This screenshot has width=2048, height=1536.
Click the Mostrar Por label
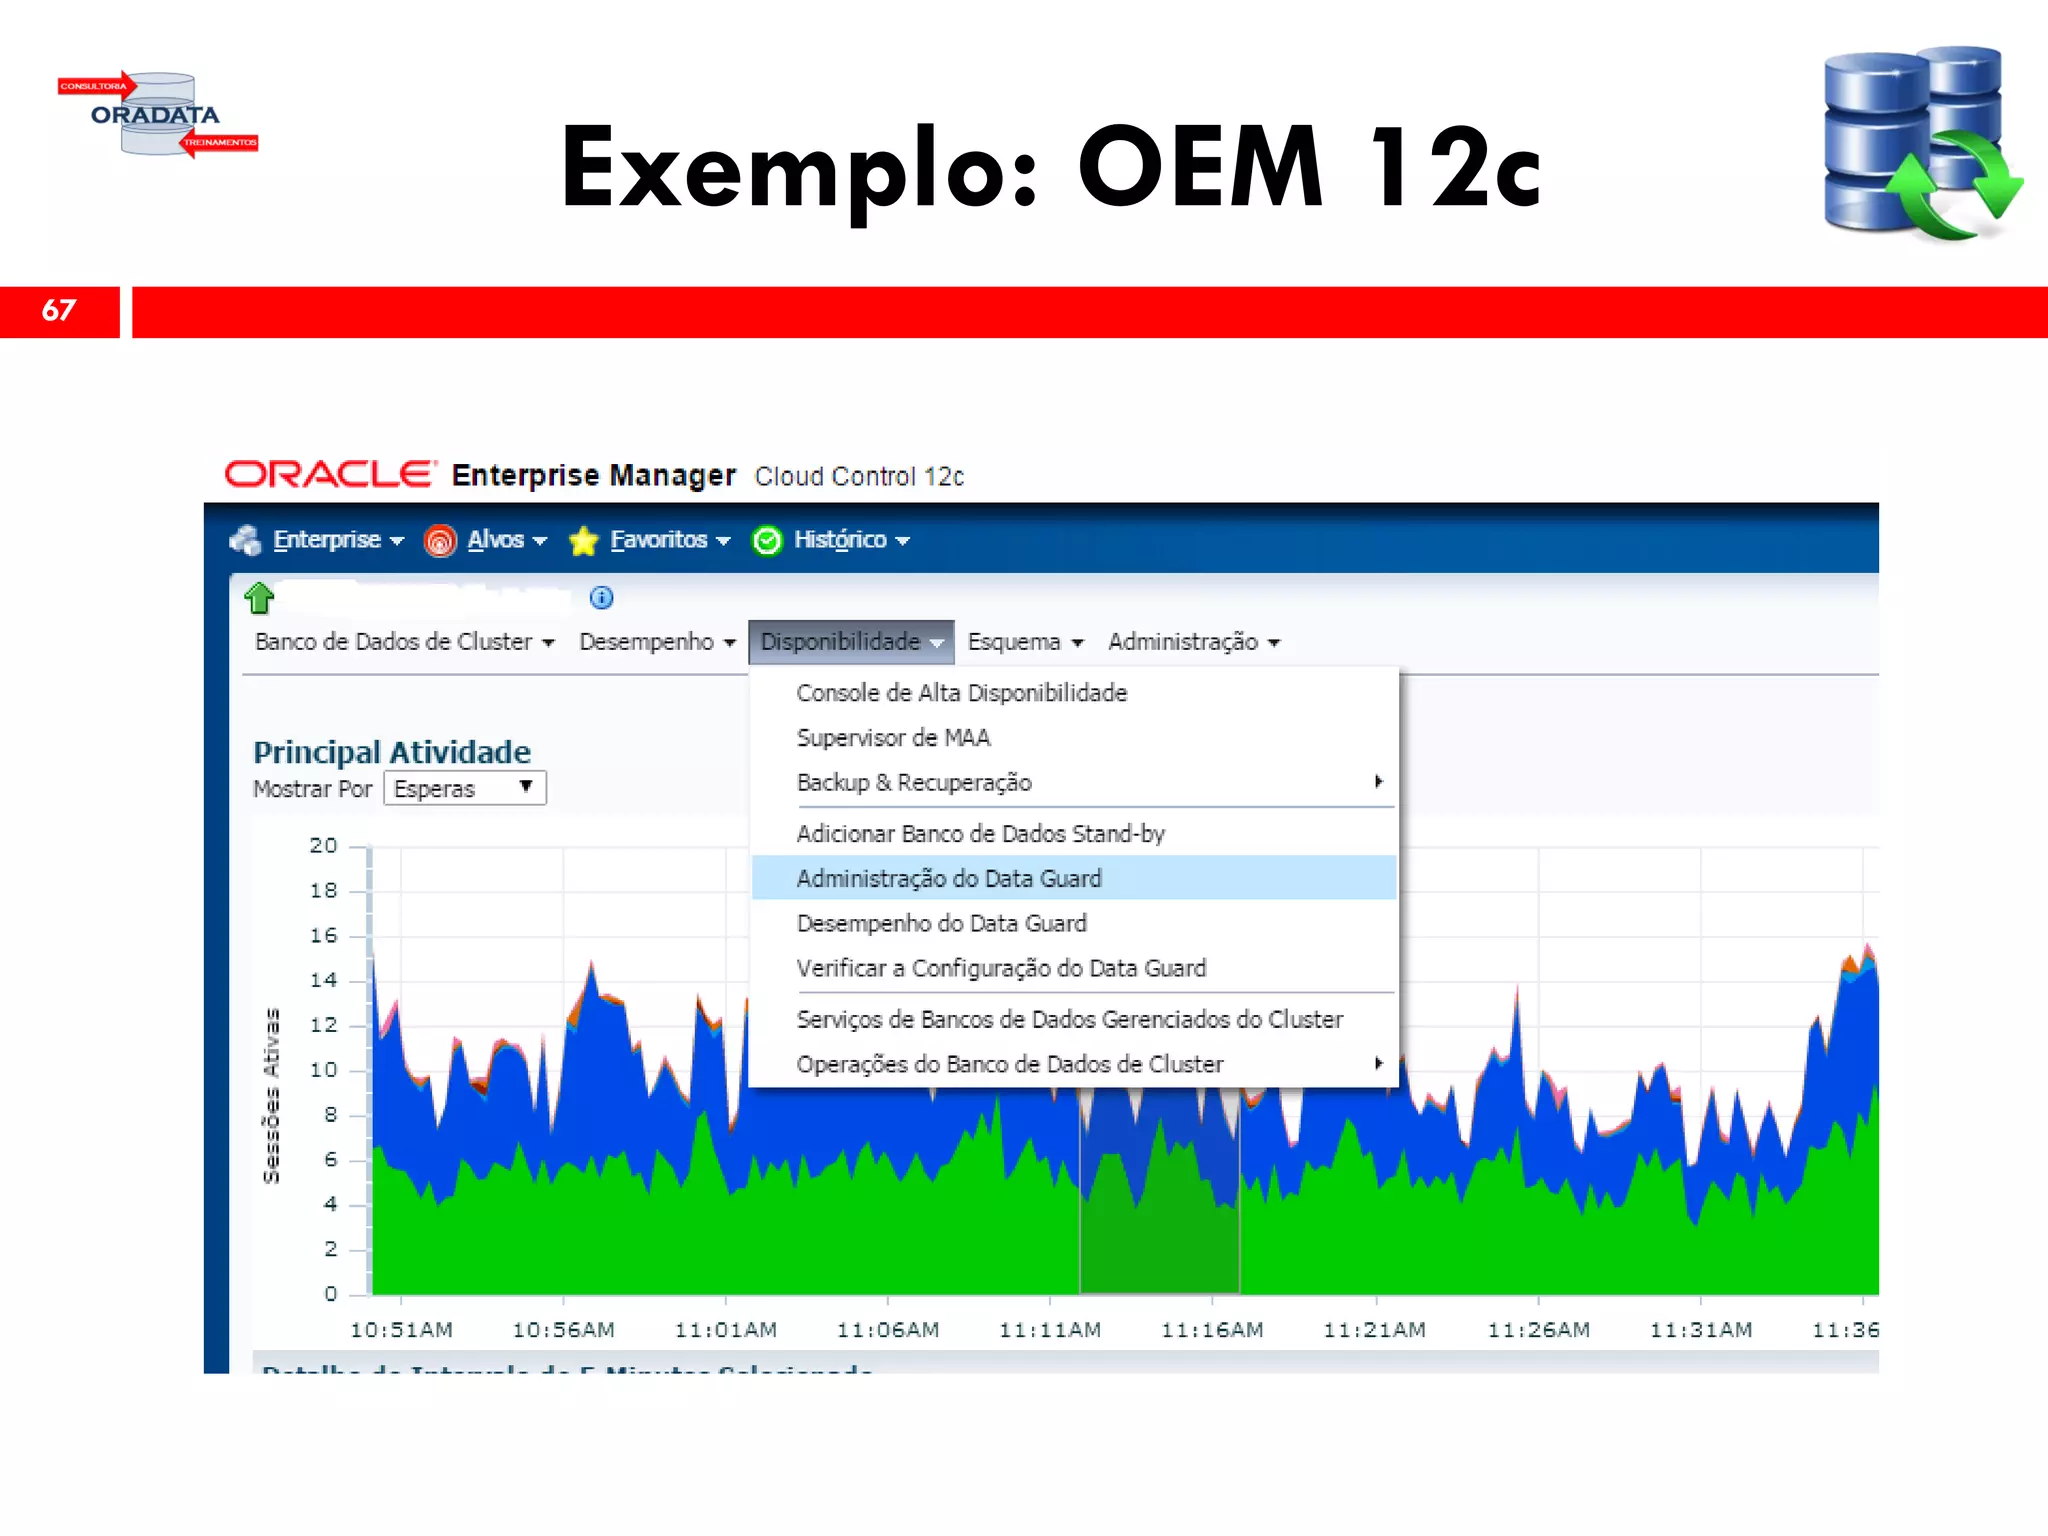(x=312, y=789)
